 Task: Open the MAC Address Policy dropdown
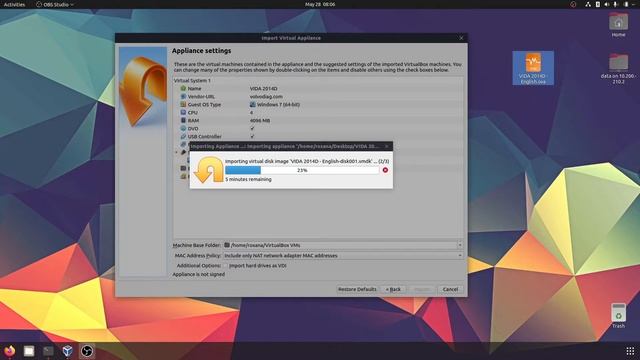[460, 256]
